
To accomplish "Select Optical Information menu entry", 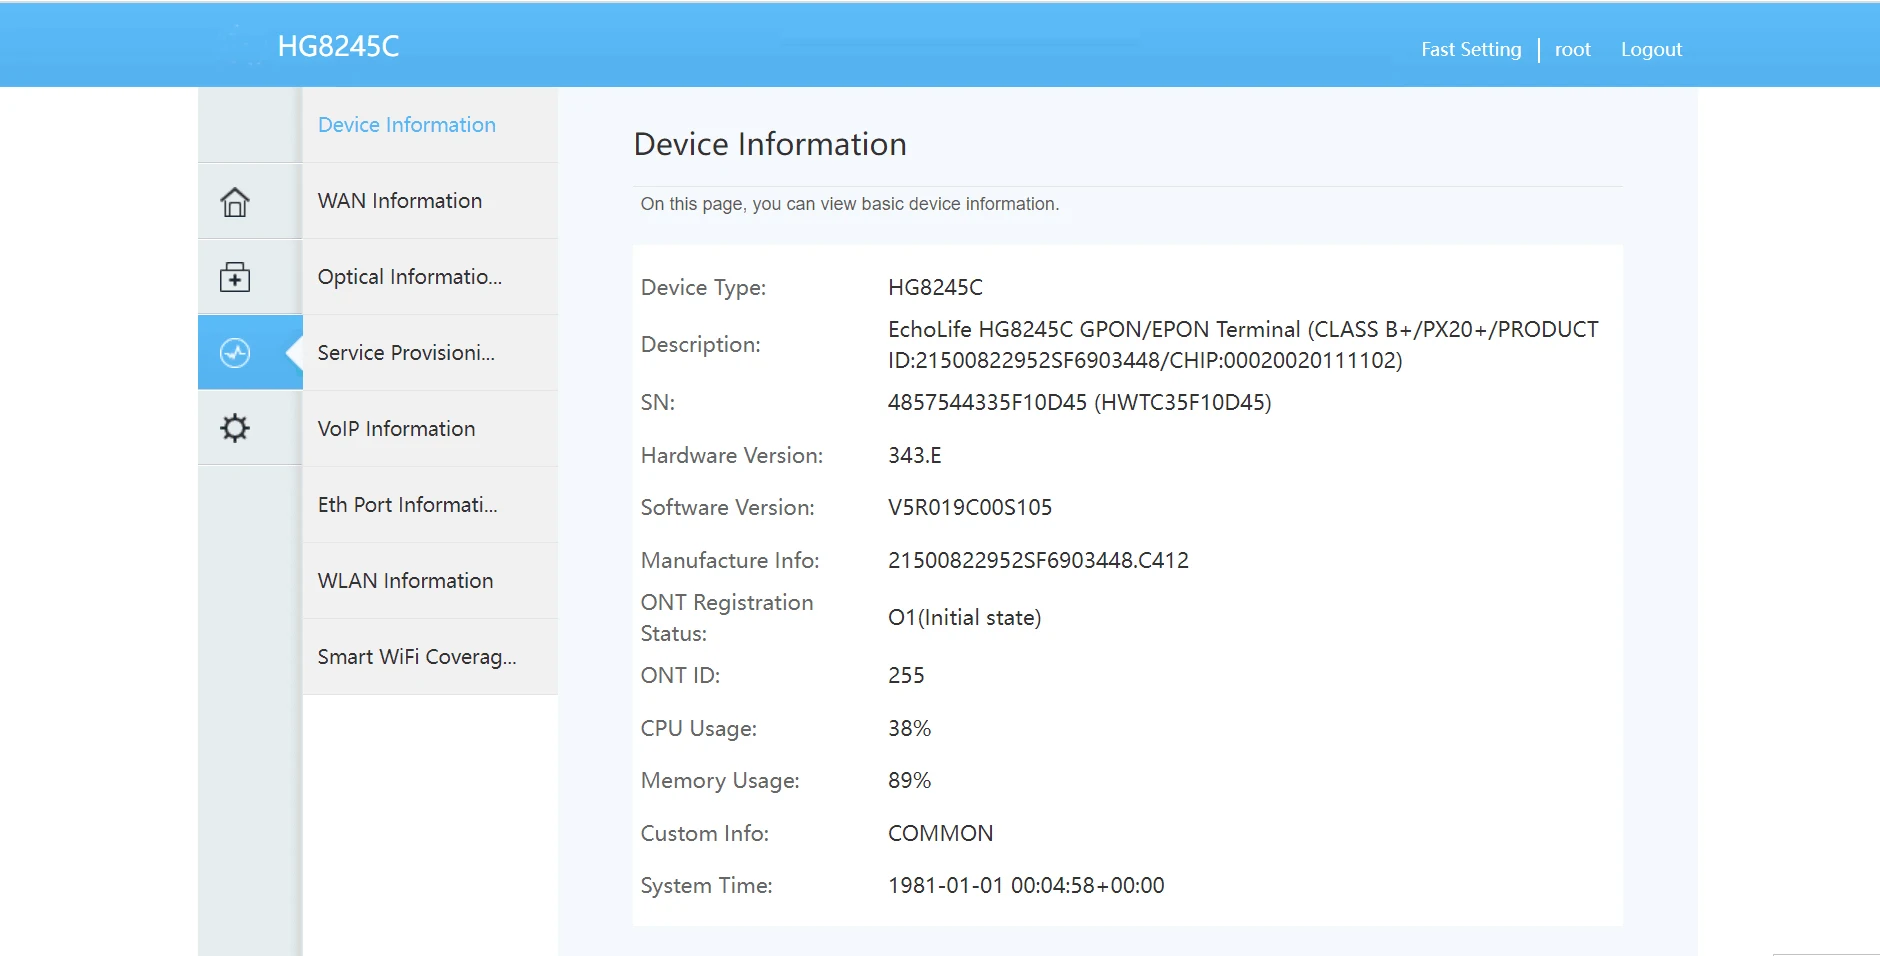I will [x=409, y=277].
